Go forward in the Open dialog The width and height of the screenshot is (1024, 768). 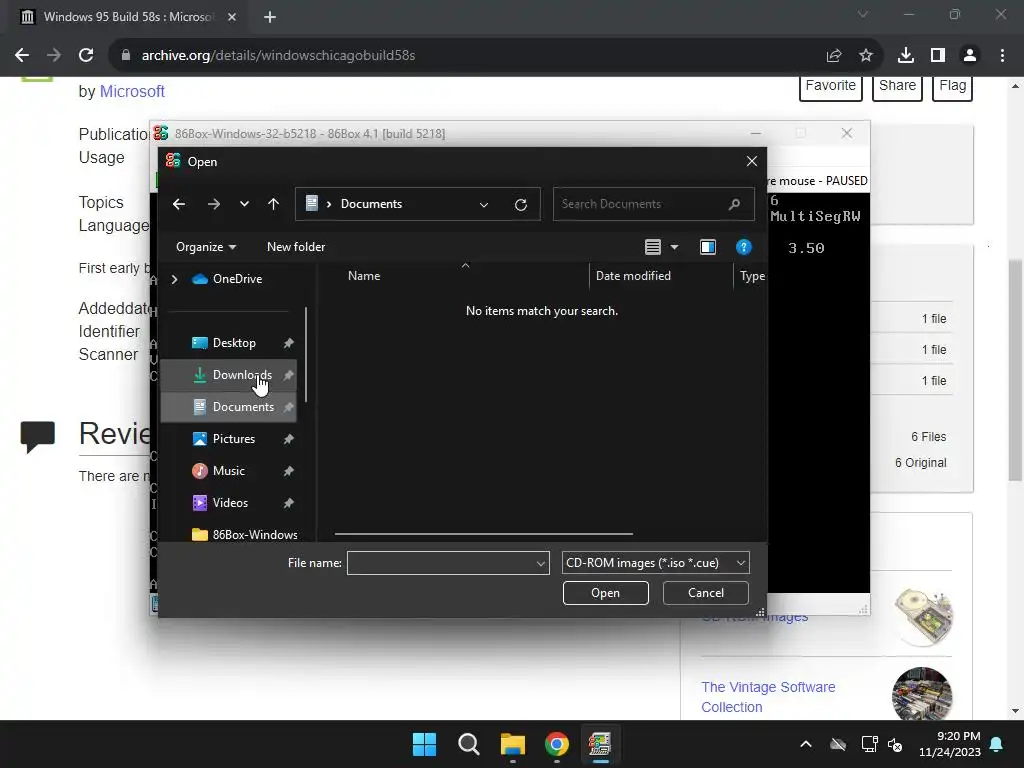(x=214, y=204)
